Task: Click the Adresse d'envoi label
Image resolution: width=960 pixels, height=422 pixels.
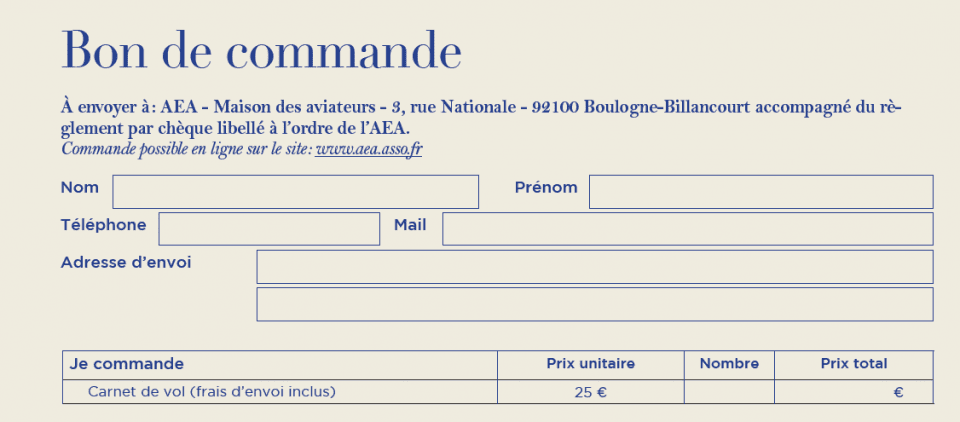Action: point(126,263)
